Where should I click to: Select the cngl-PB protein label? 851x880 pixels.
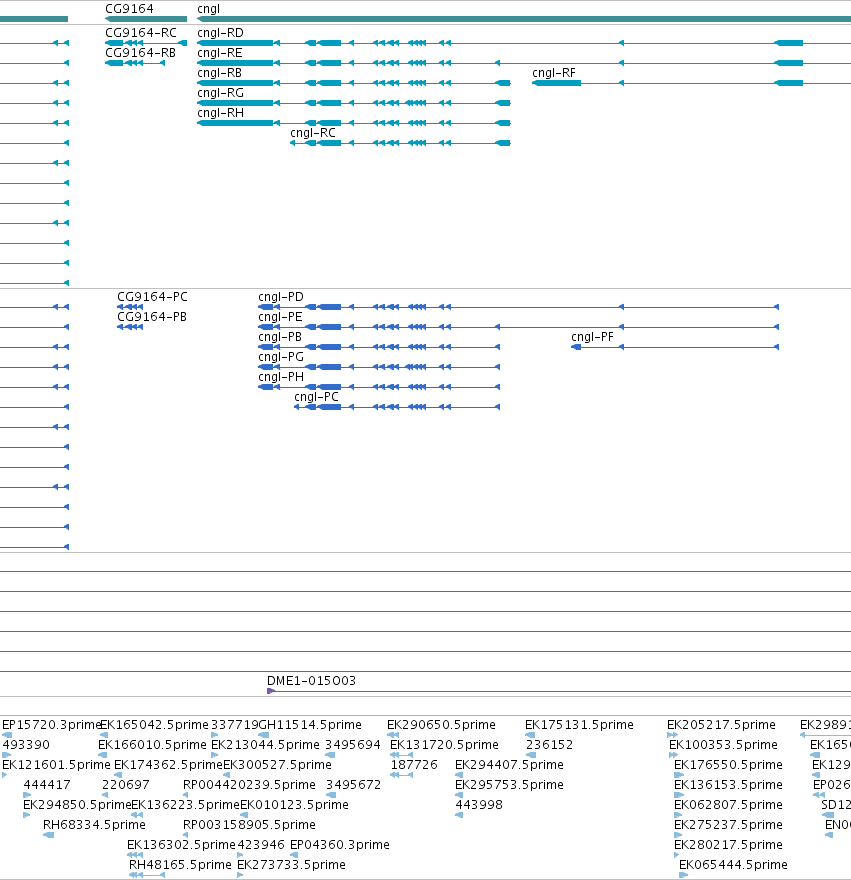[280, 337]
